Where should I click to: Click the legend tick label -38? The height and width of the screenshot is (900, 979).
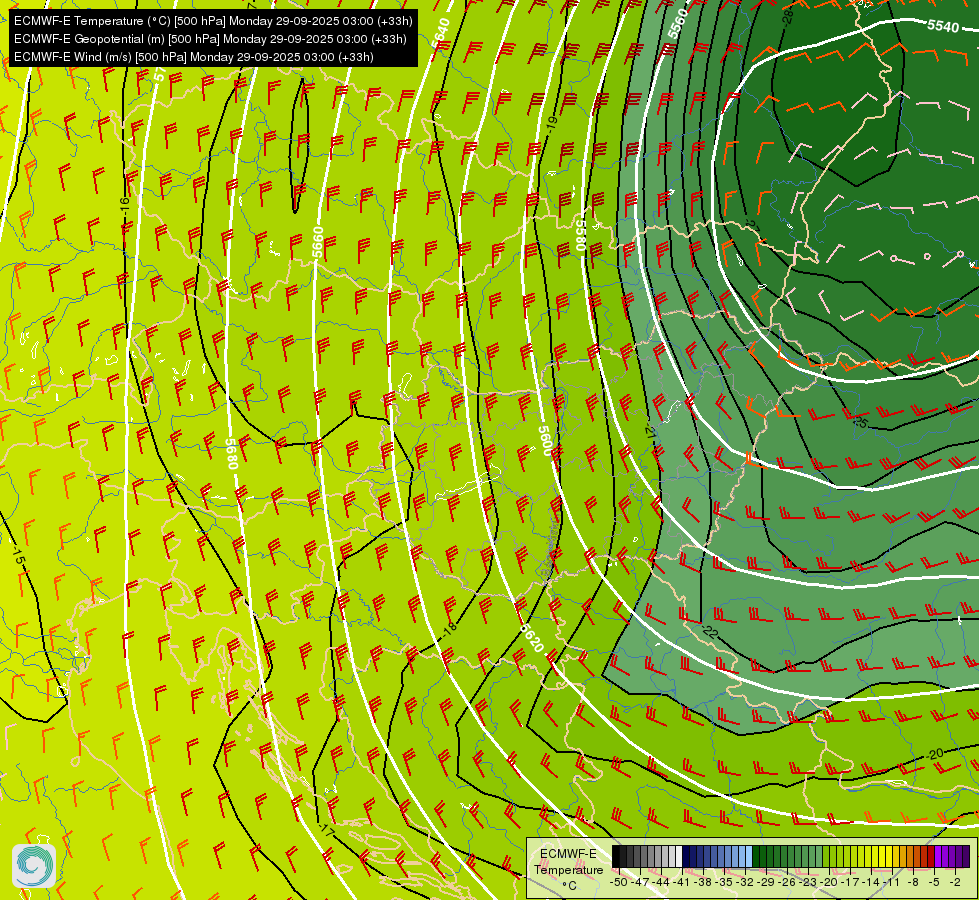pyautogui.click(x=702, y=882)
